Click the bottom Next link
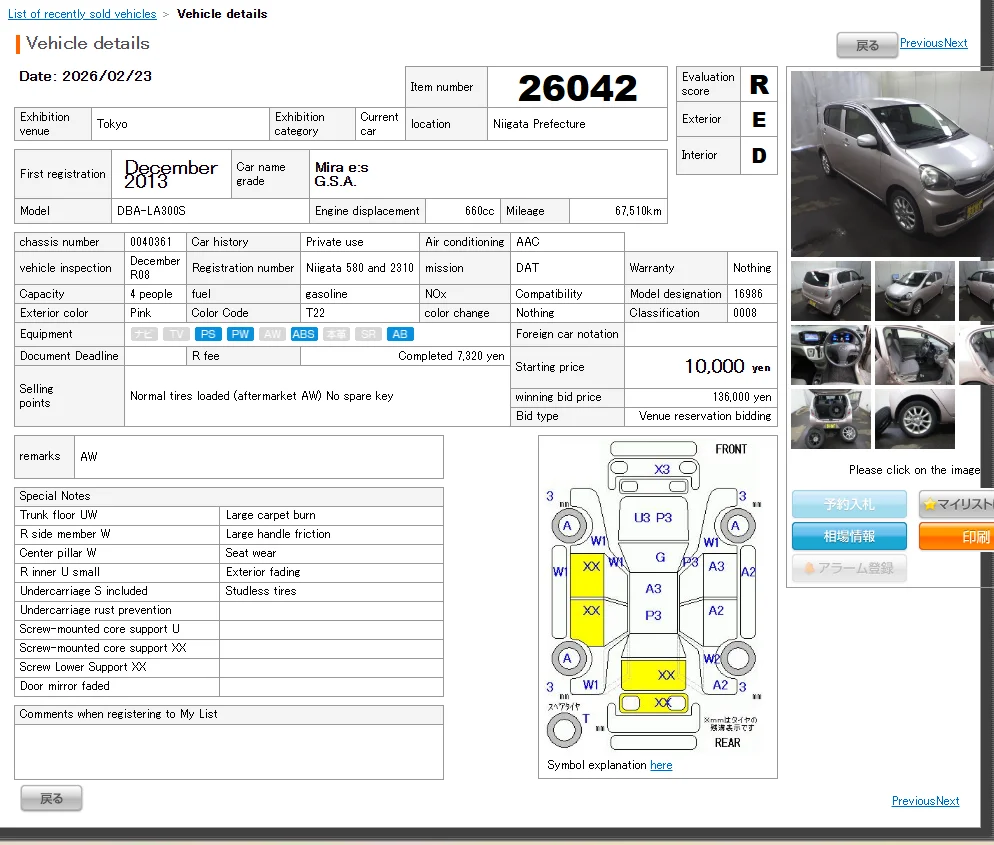The image size is (994, 845). coord(948,801)
